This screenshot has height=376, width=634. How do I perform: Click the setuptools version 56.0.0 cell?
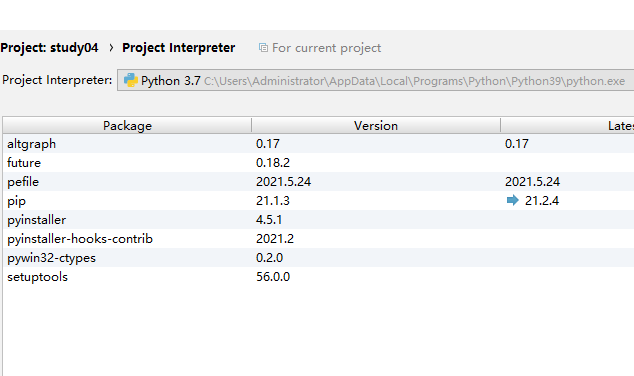pos(273,277)
